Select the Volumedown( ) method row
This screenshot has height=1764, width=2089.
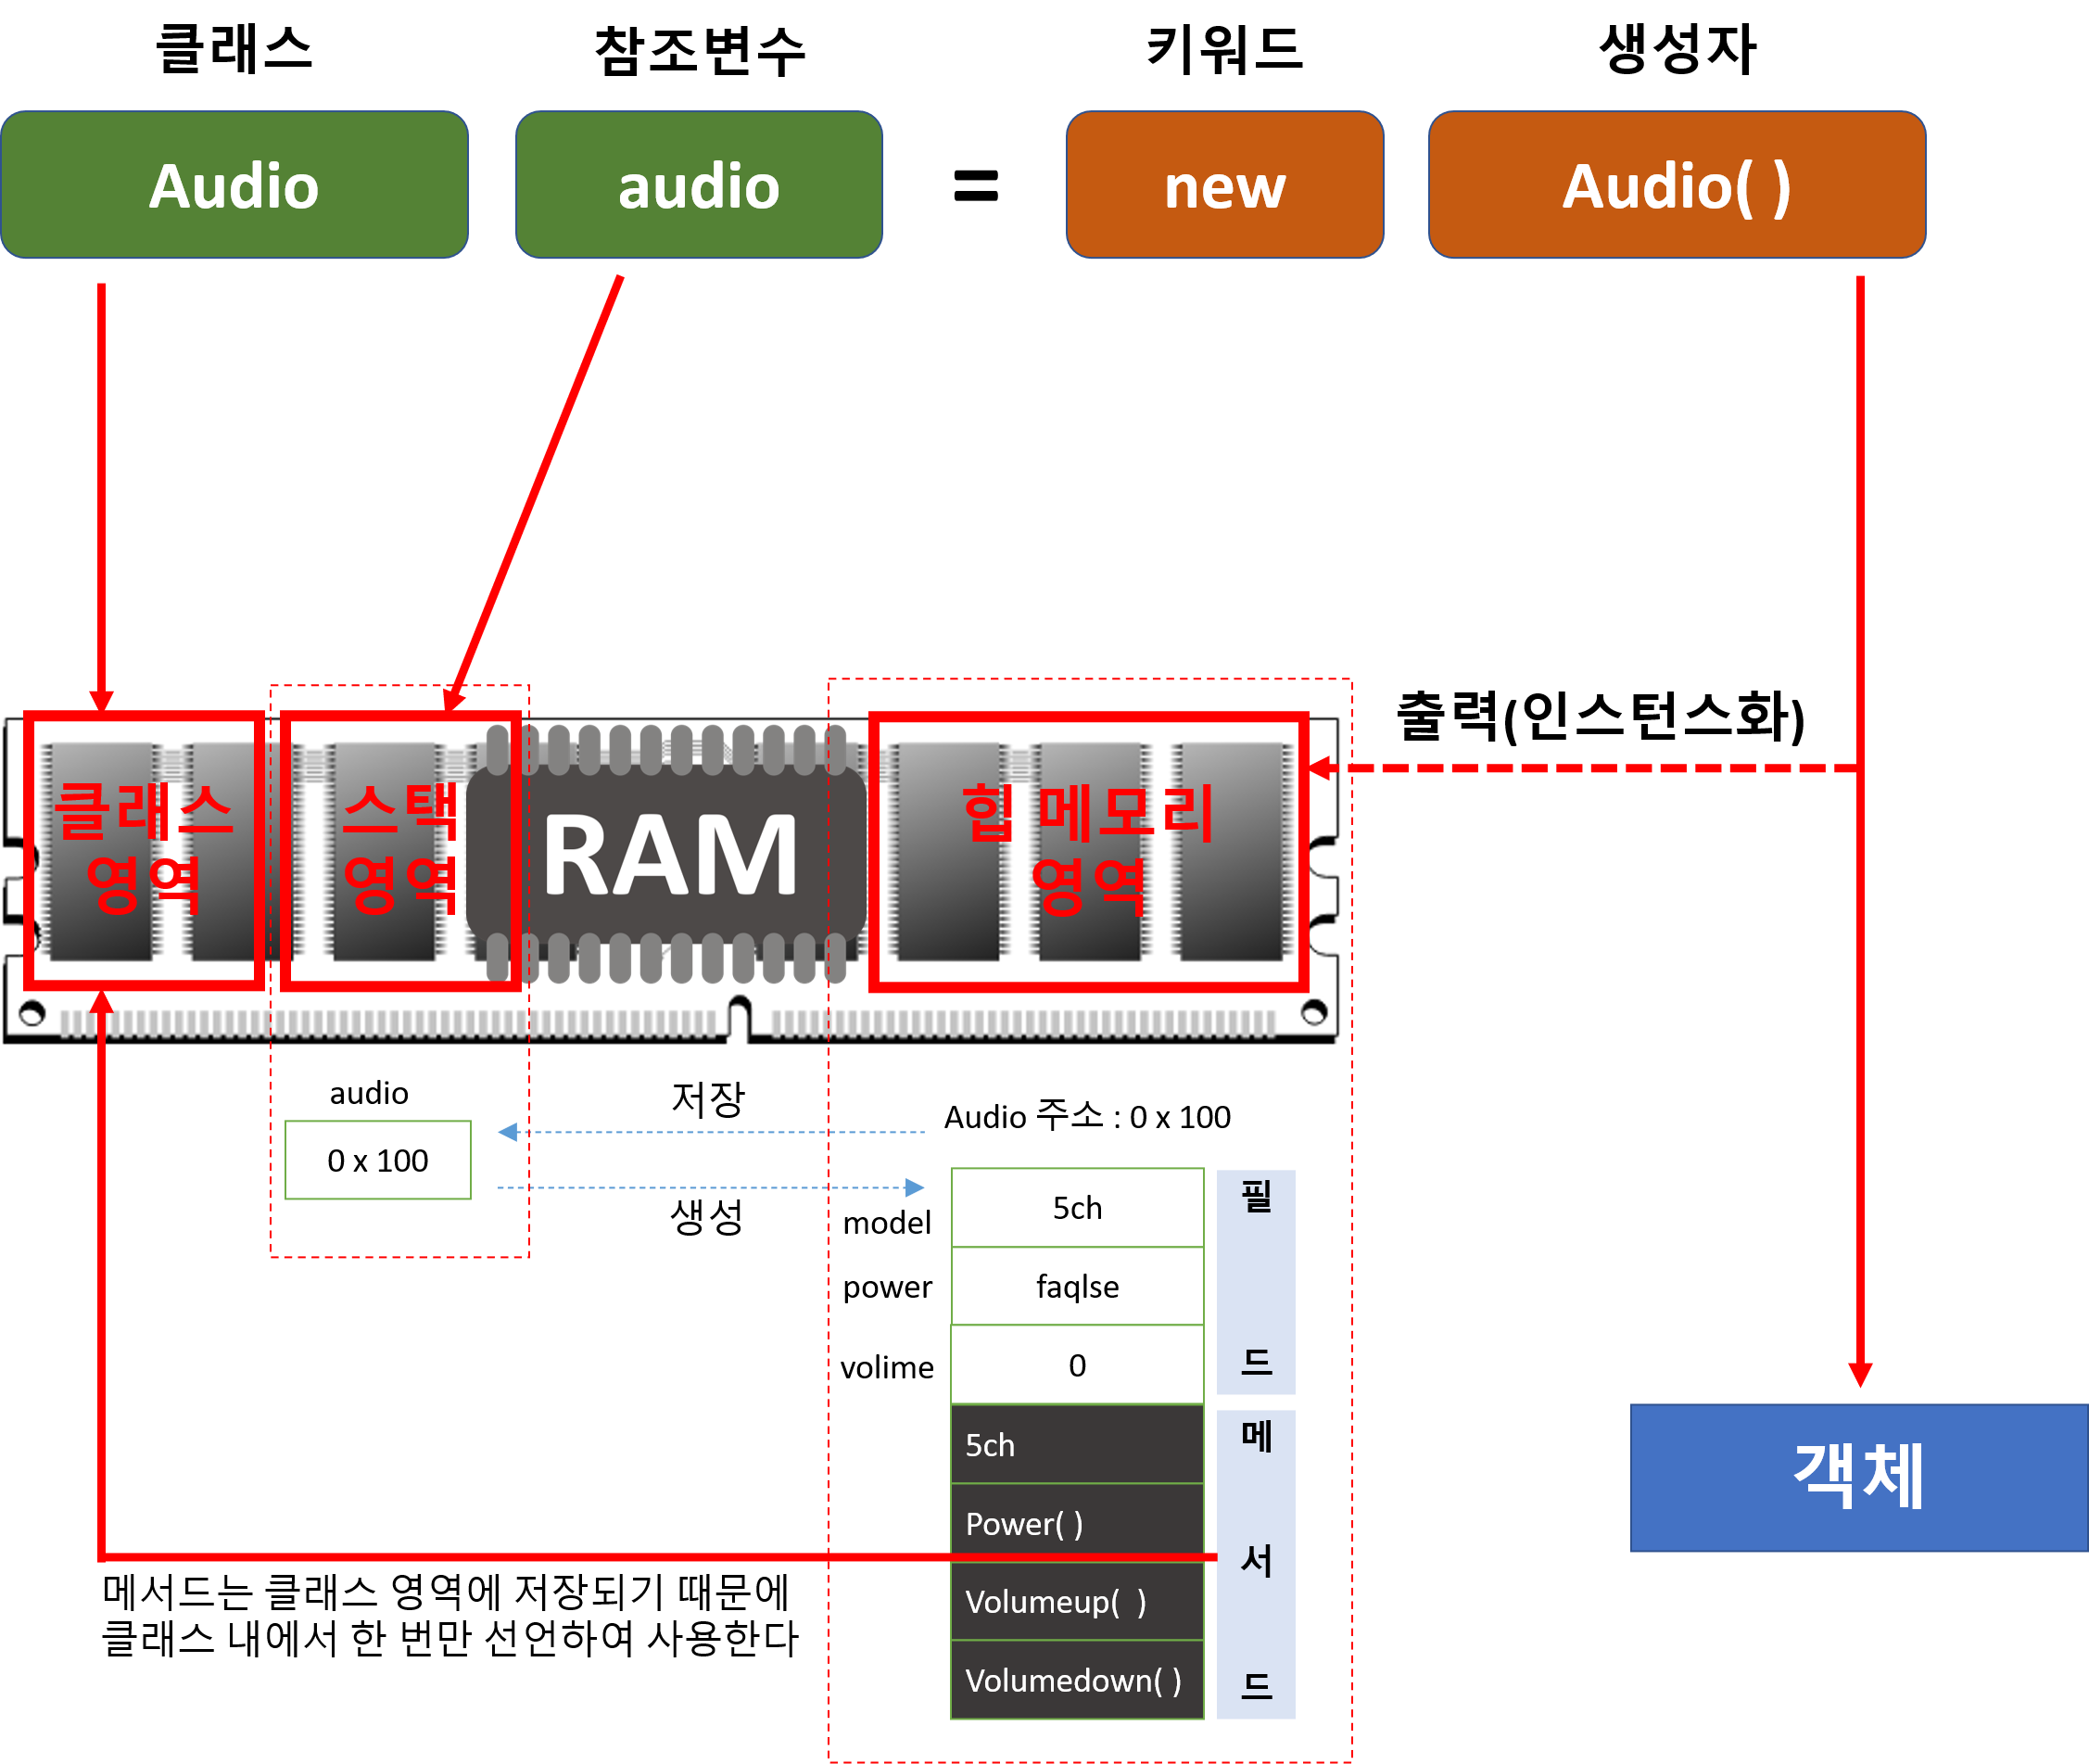1076,1681
